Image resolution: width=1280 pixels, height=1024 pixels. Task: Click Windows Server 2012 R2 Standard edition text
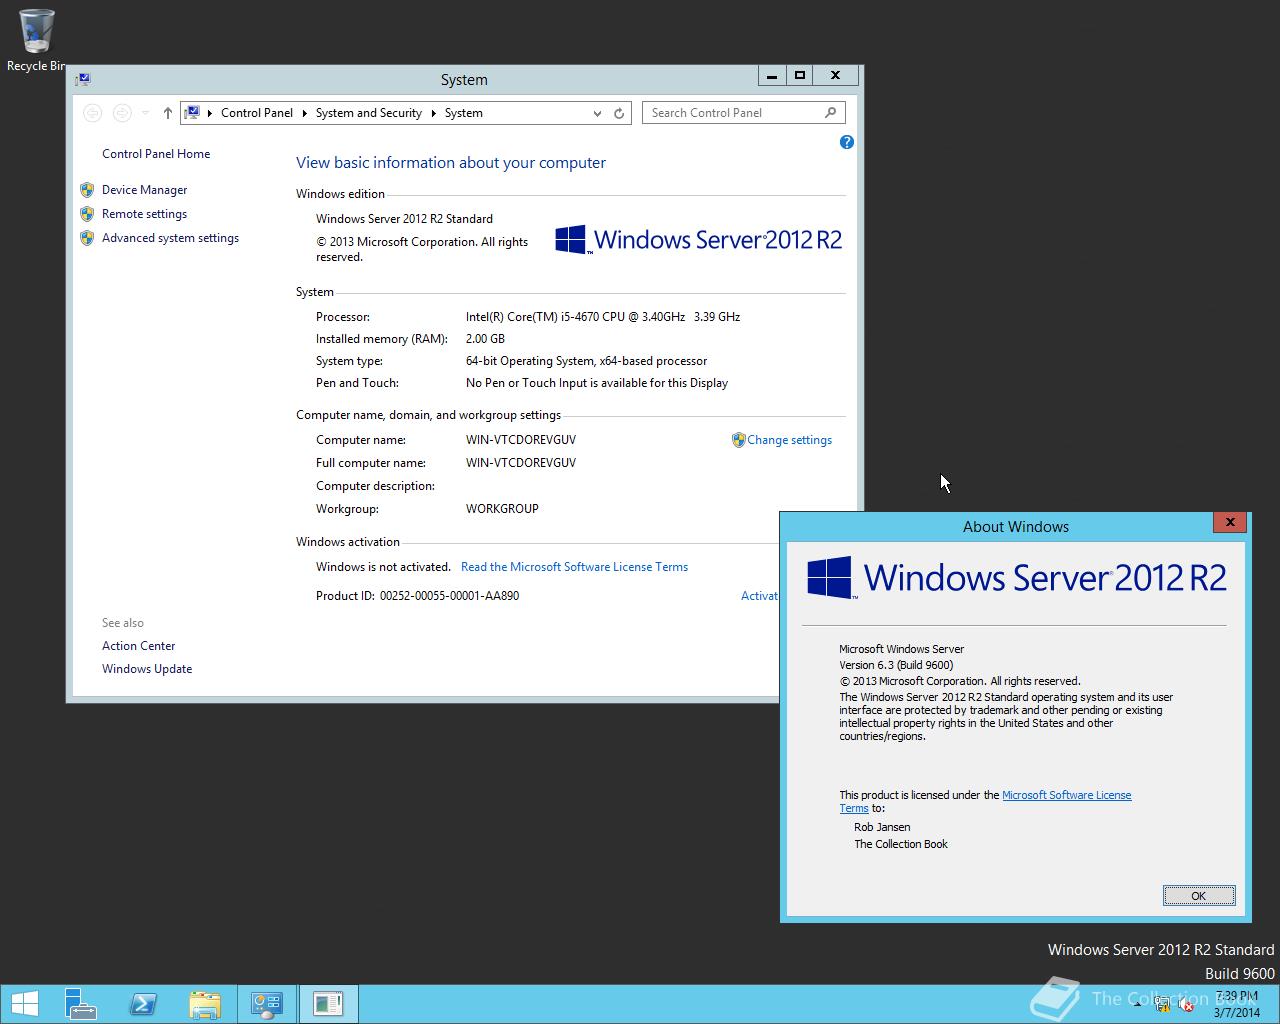tap(404, 219)
